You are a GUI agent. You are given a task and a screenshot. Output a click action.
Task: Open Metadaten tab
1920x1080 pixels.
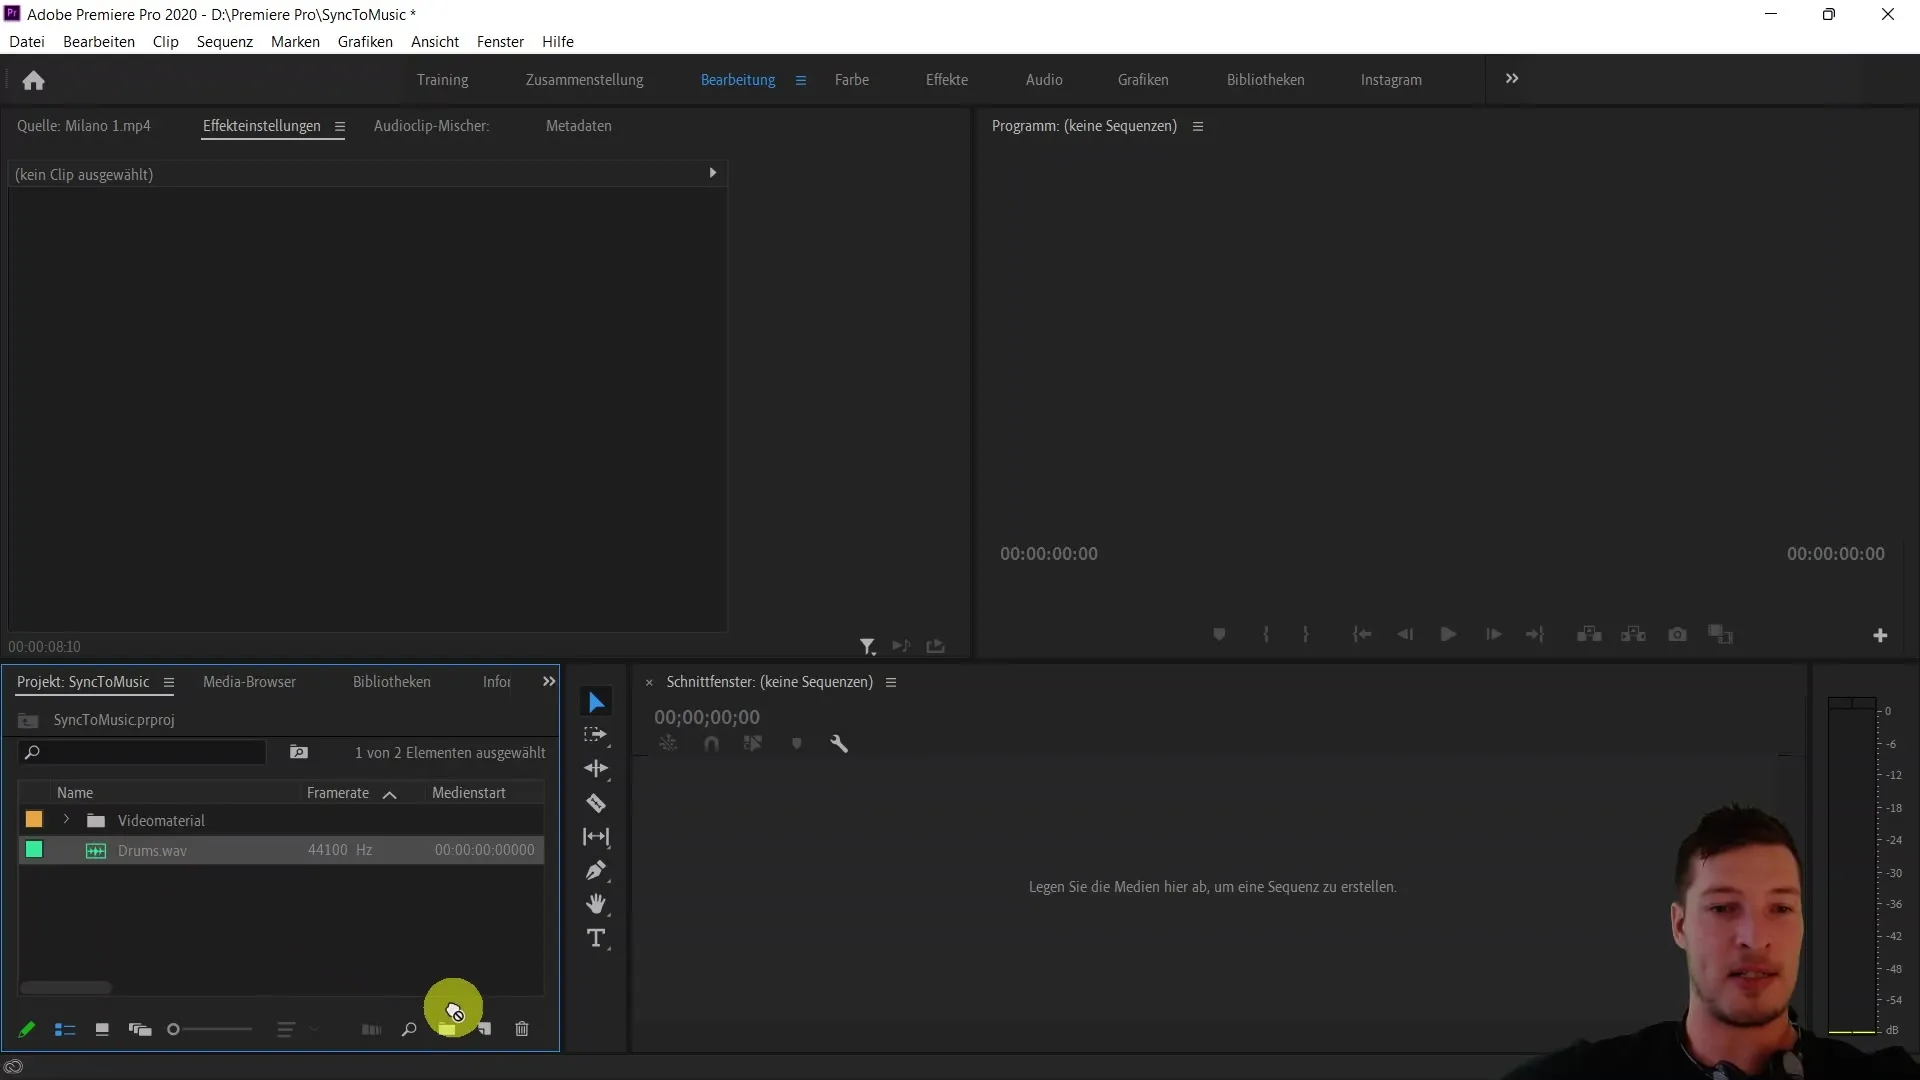pyautogui.click(x=579, y=126)
